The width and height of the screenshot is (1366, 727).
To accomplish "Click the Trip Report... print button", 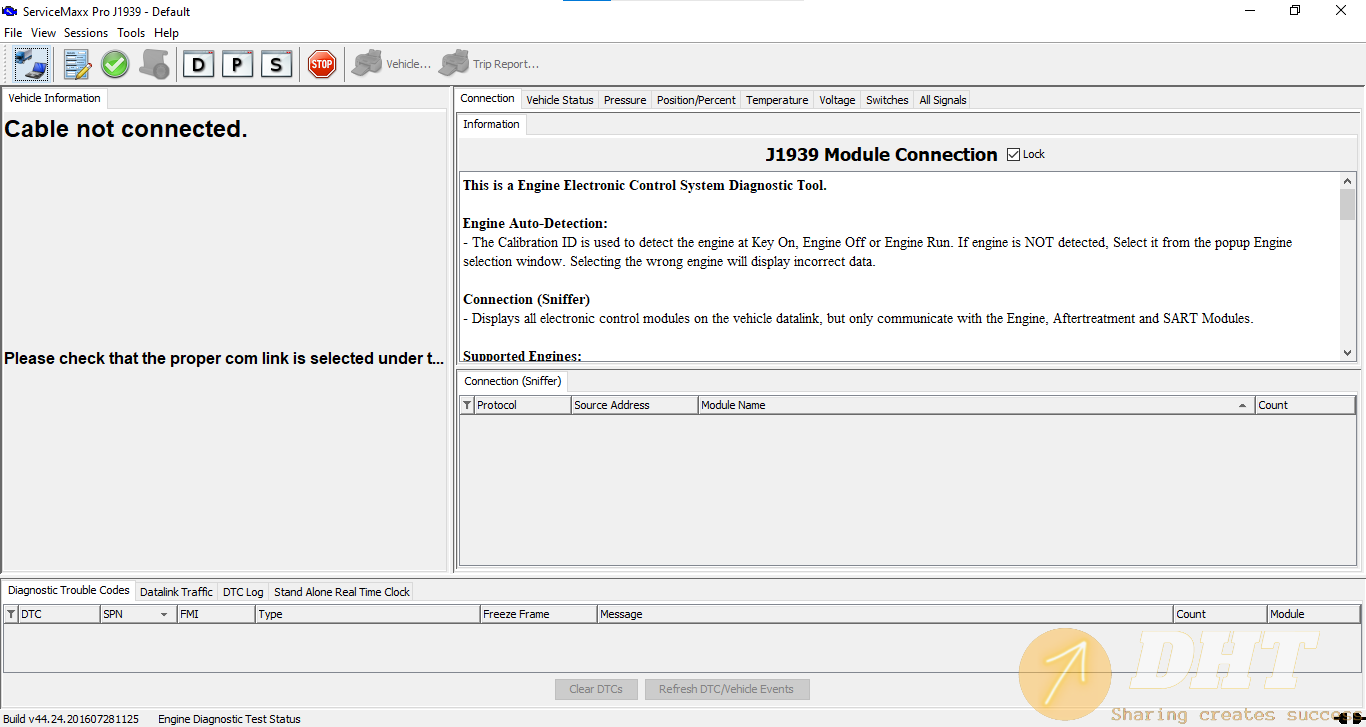I will pos(489,64).
